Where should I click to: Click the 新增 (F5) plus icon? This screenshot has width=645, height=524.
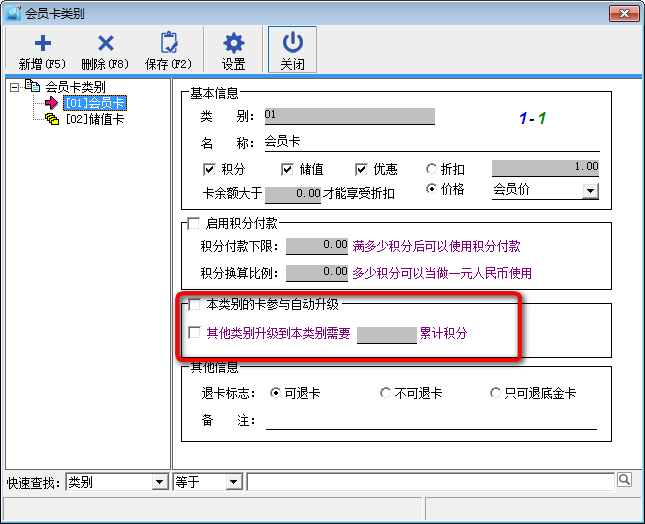click(x=42, y=43)
